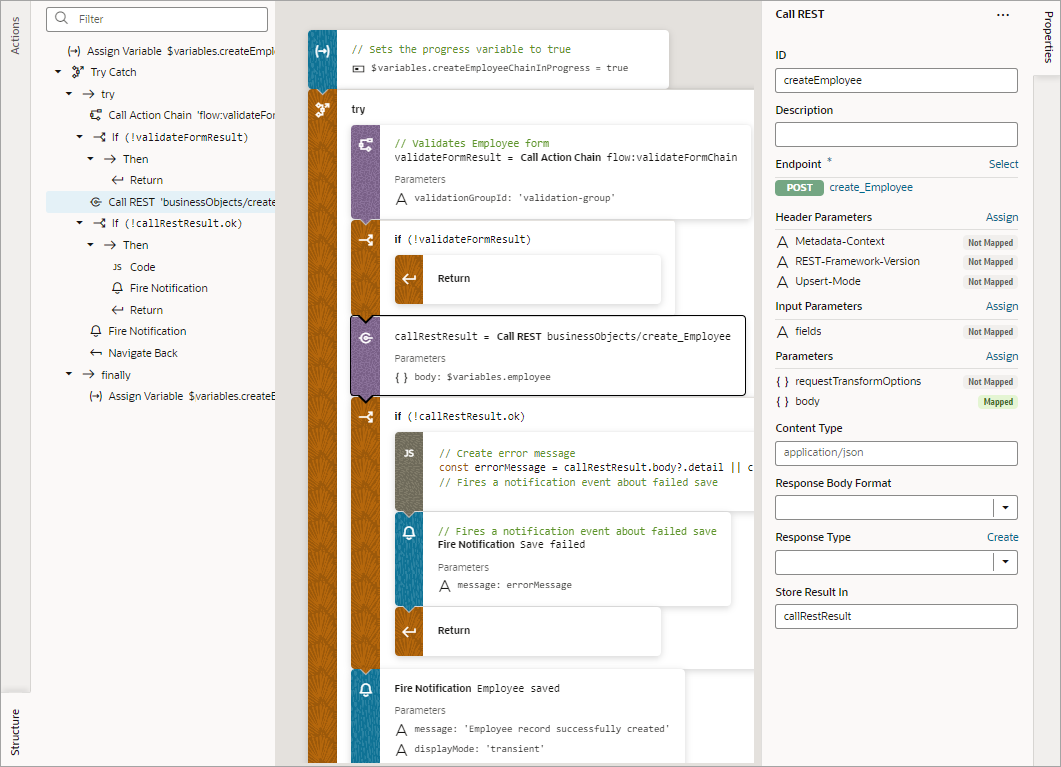1061x767 pixels.
Task: Click the blue Assign Variable block icon on canvas
Action: click(x=322, y=51)
